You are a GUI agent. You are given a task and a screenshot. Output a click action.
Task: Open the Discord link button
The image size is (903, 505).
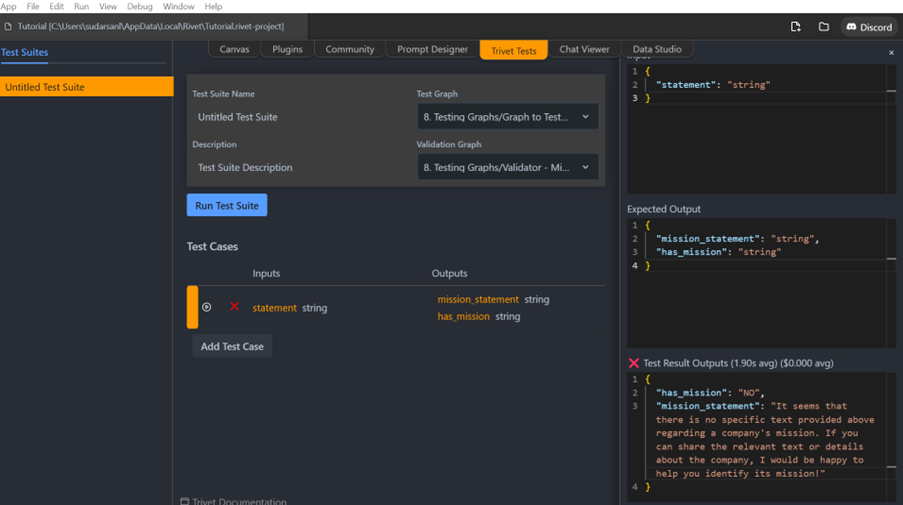pos(869,27)
